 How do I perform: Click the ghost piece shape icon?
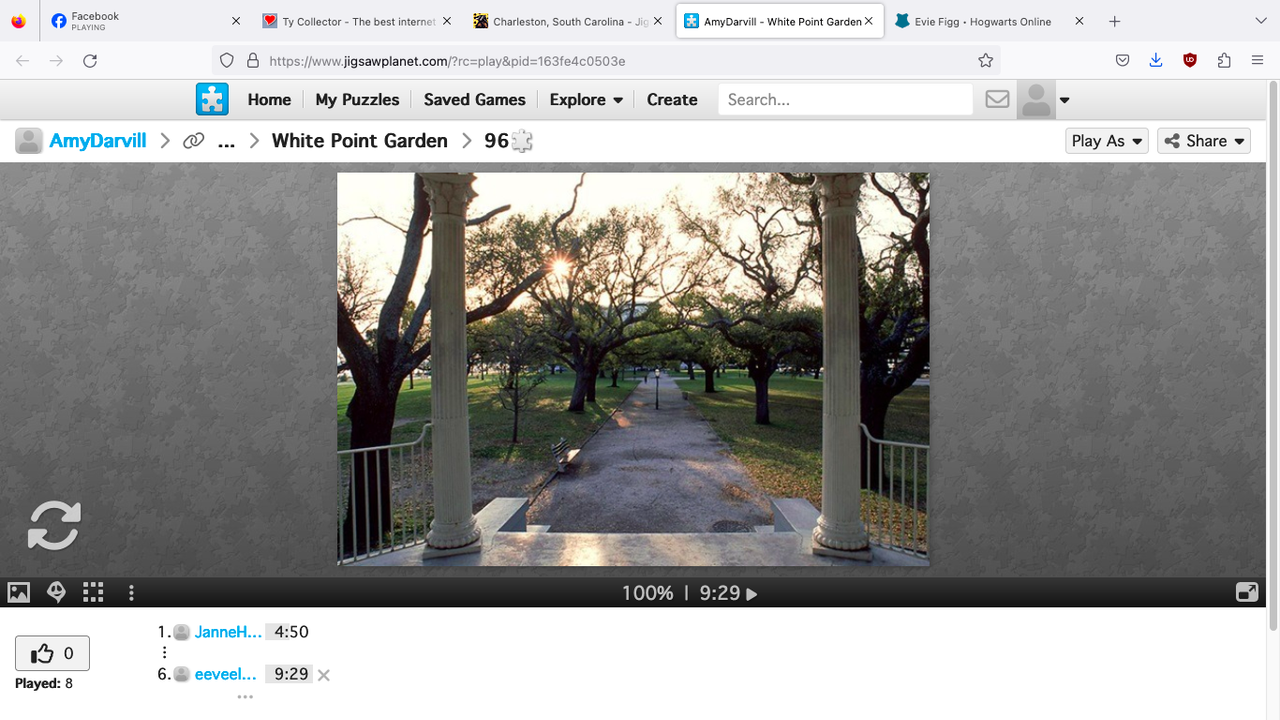[x=56, y=592]
